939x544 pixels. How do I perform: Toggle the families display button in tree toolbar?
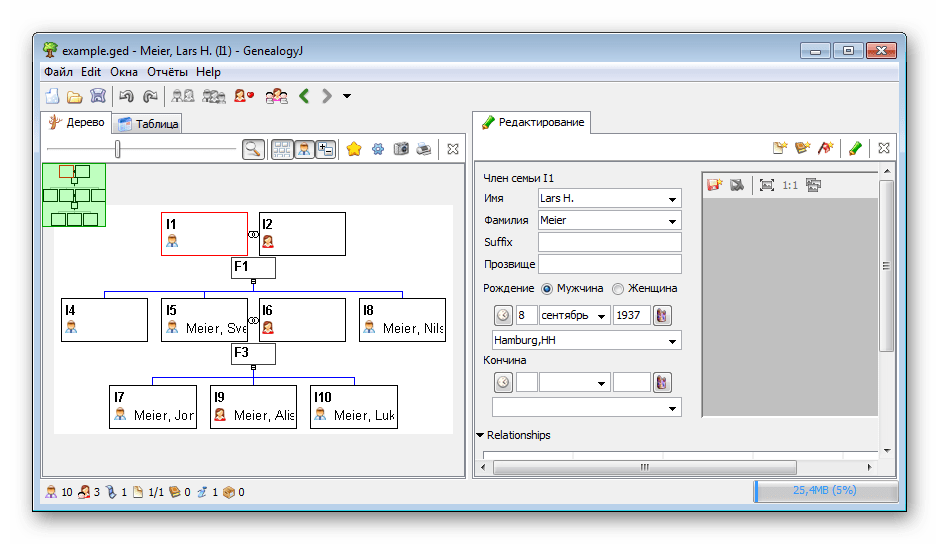coord(282,149)
